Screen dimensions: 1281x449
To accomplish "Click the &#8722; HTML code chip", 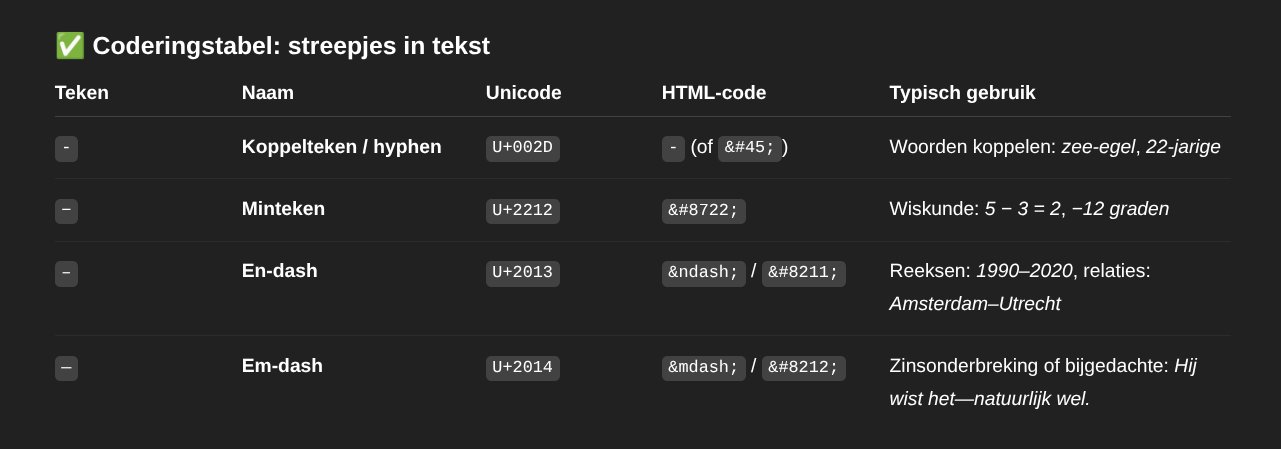I will tap(704, 211).
